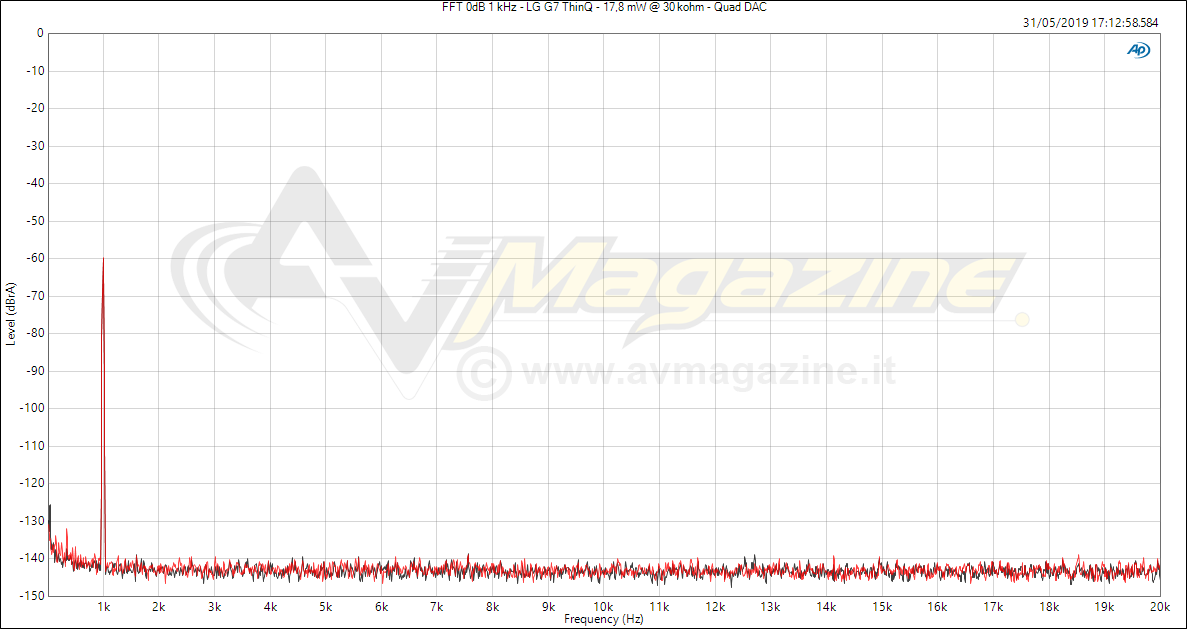Click the tip of the red 1 kHz peak
The image size is (1187, 629).
pos(103,258)
